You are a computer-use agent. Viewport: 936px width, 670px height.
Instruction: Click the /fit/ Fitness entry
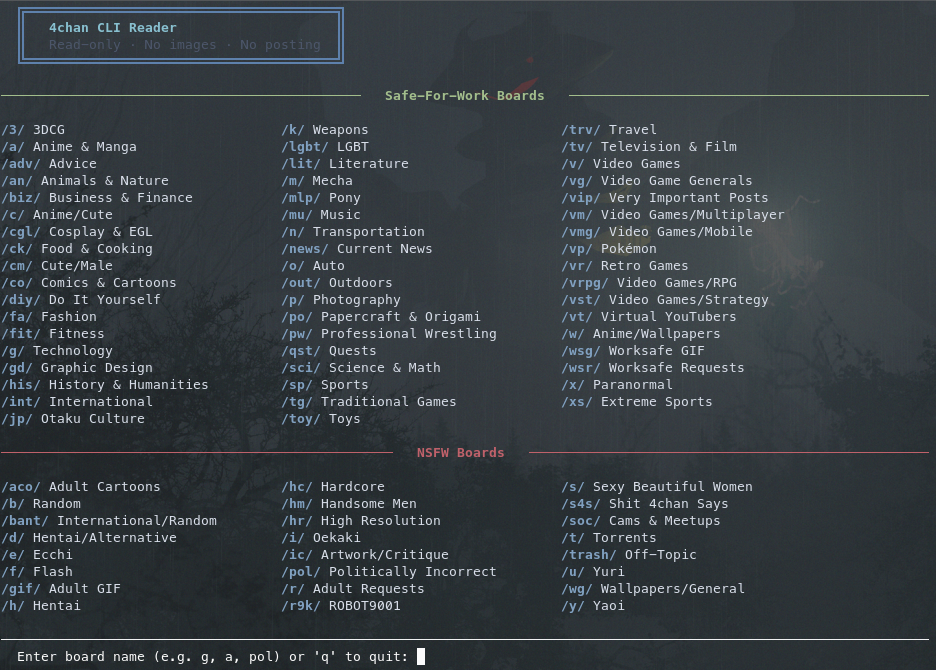click(x=53, y=333)
